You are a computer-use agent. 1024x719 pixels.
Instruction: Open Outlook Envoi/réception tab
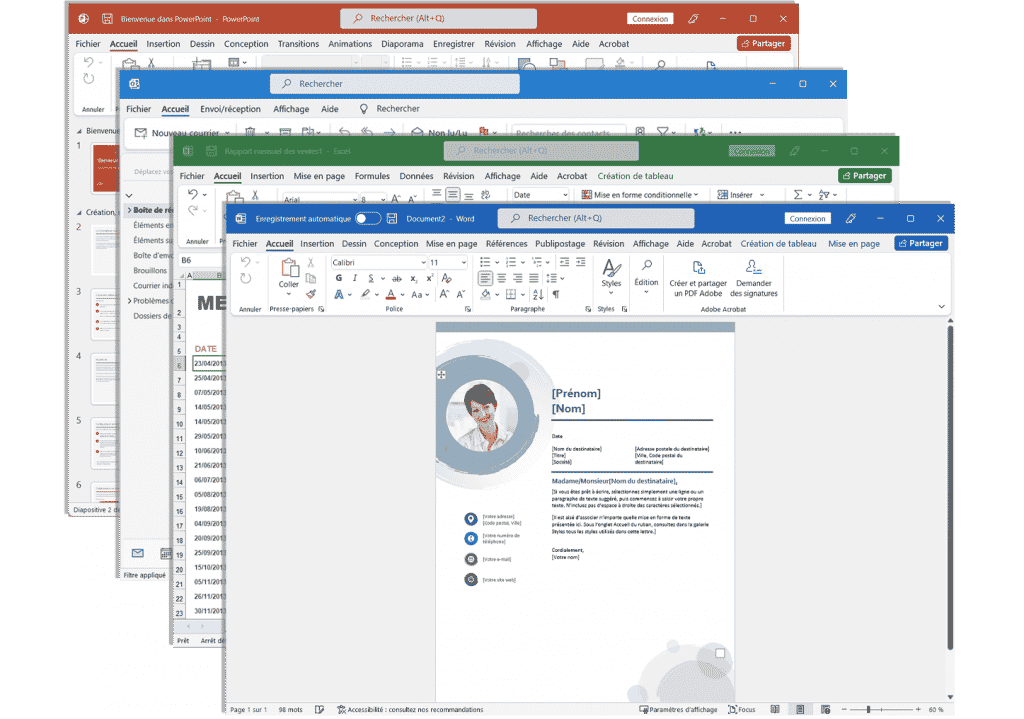230,109
